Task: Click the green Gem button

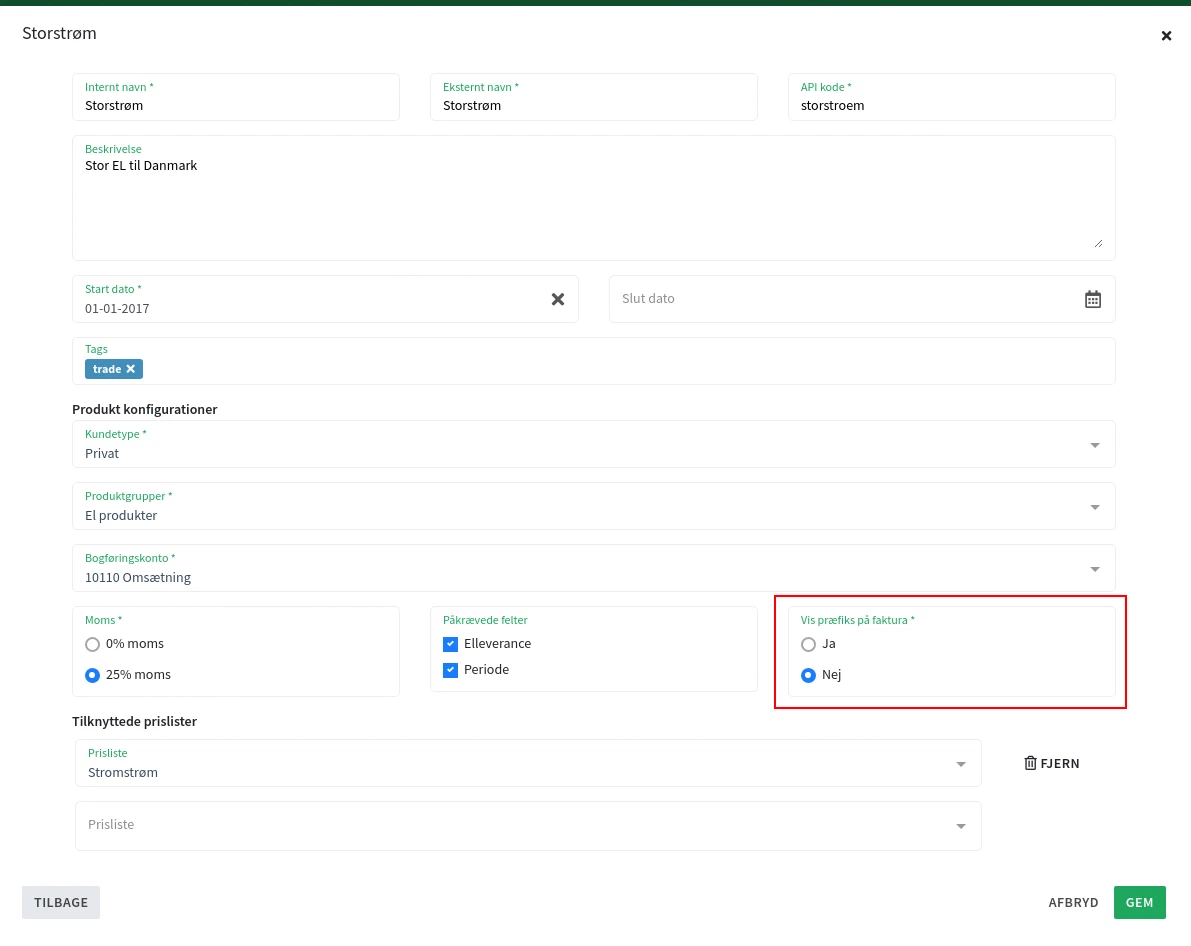Action: (x=1139, y=902)
